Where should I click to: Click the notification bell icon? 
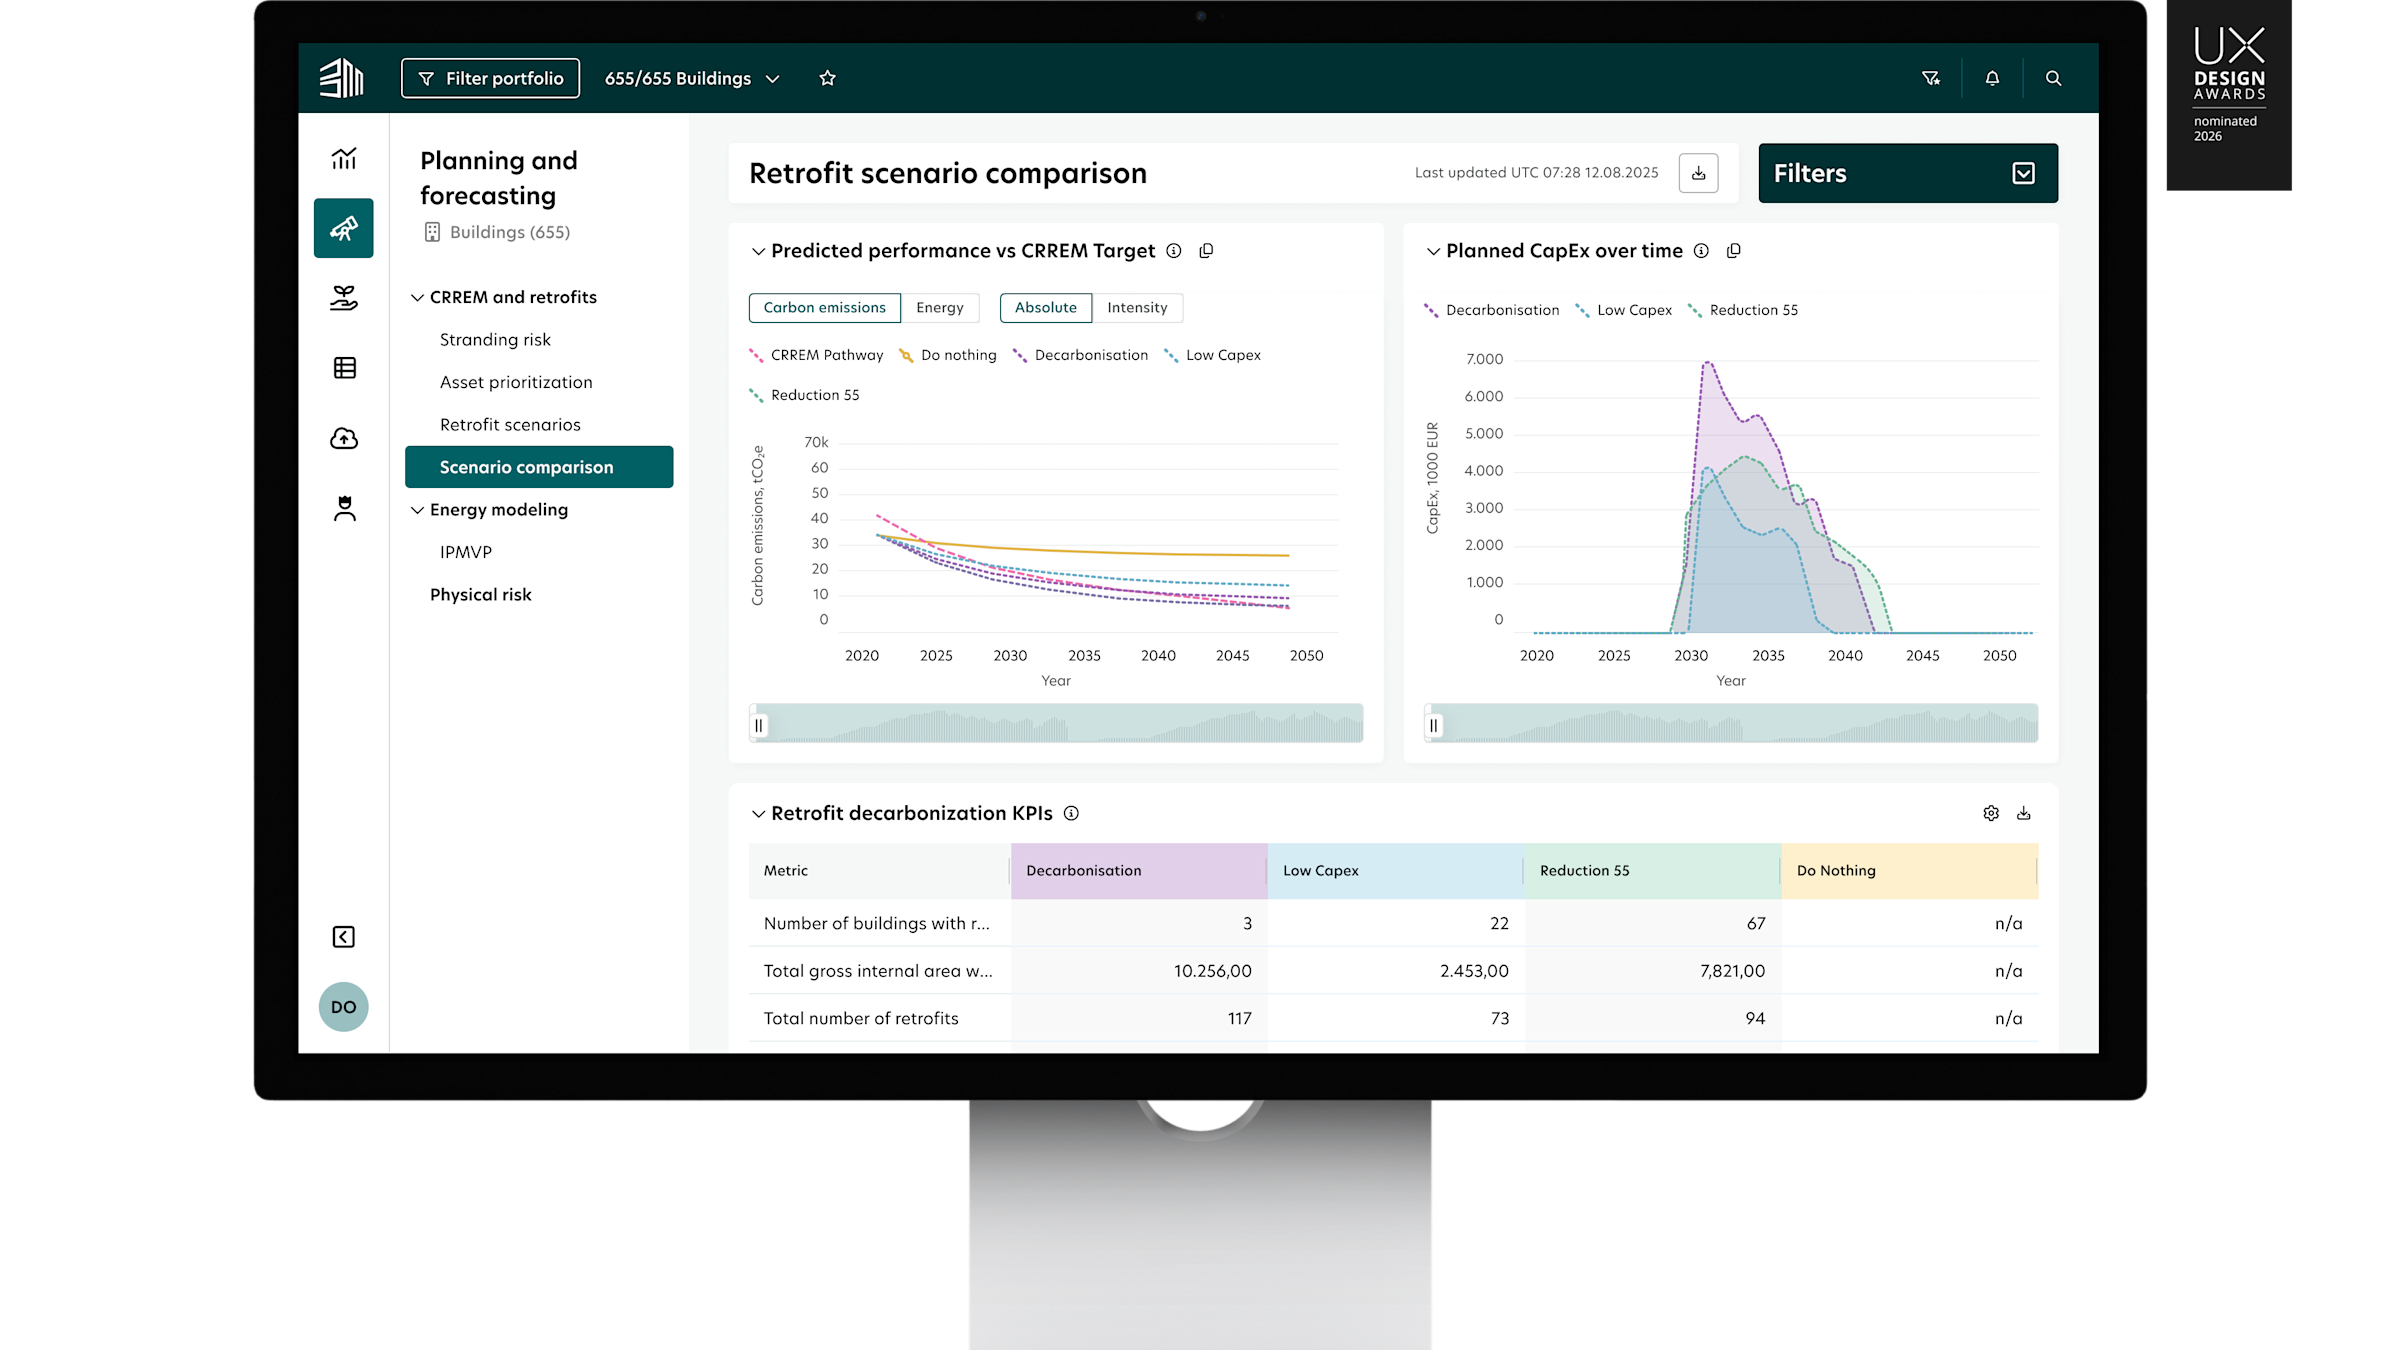[1992, 78]
